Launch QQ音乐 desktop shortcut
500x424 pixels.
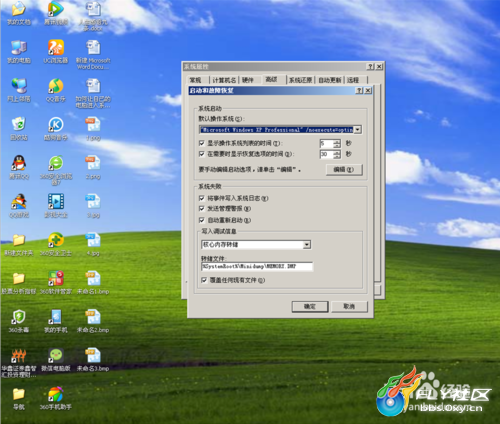[x=56, y=86]
